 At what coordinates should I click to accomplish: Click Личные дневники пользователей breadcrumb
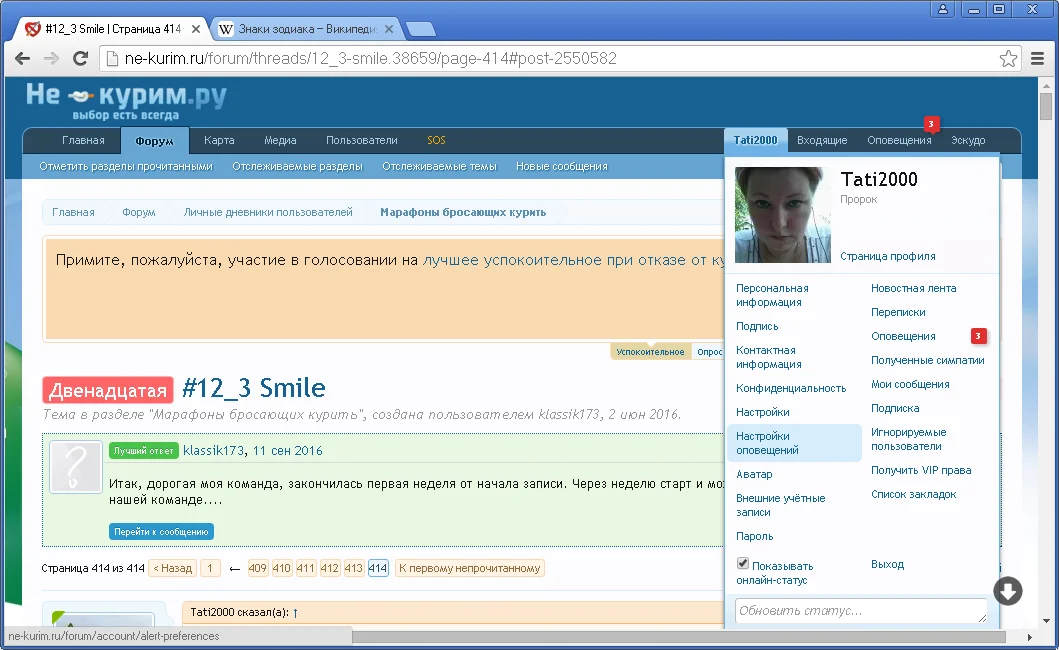click(268, 212)
